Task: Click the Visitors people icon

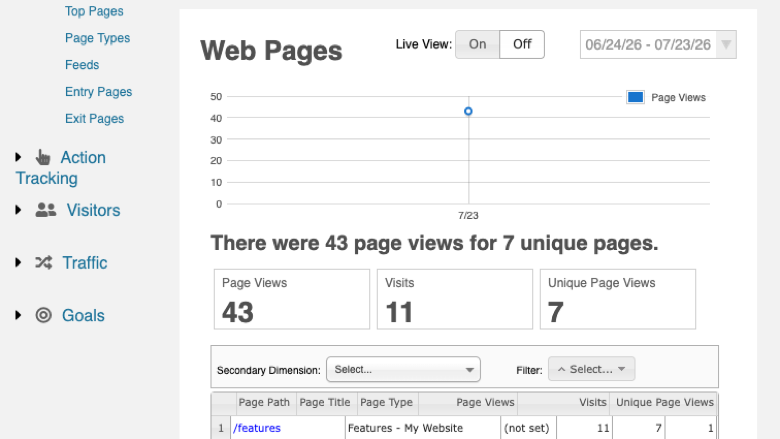Action: point(46,210)
